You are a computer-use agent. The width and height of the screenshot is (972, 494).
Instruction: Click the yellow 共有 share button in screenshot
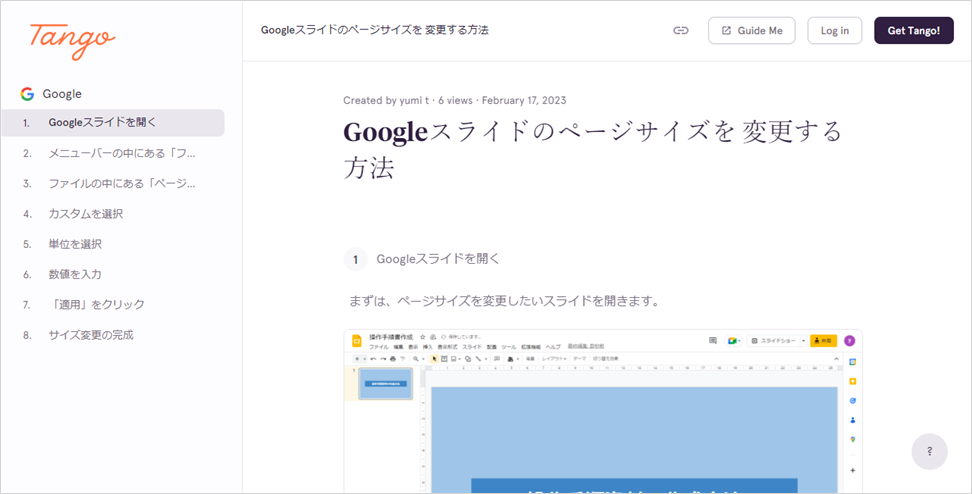tap(824, 341)
